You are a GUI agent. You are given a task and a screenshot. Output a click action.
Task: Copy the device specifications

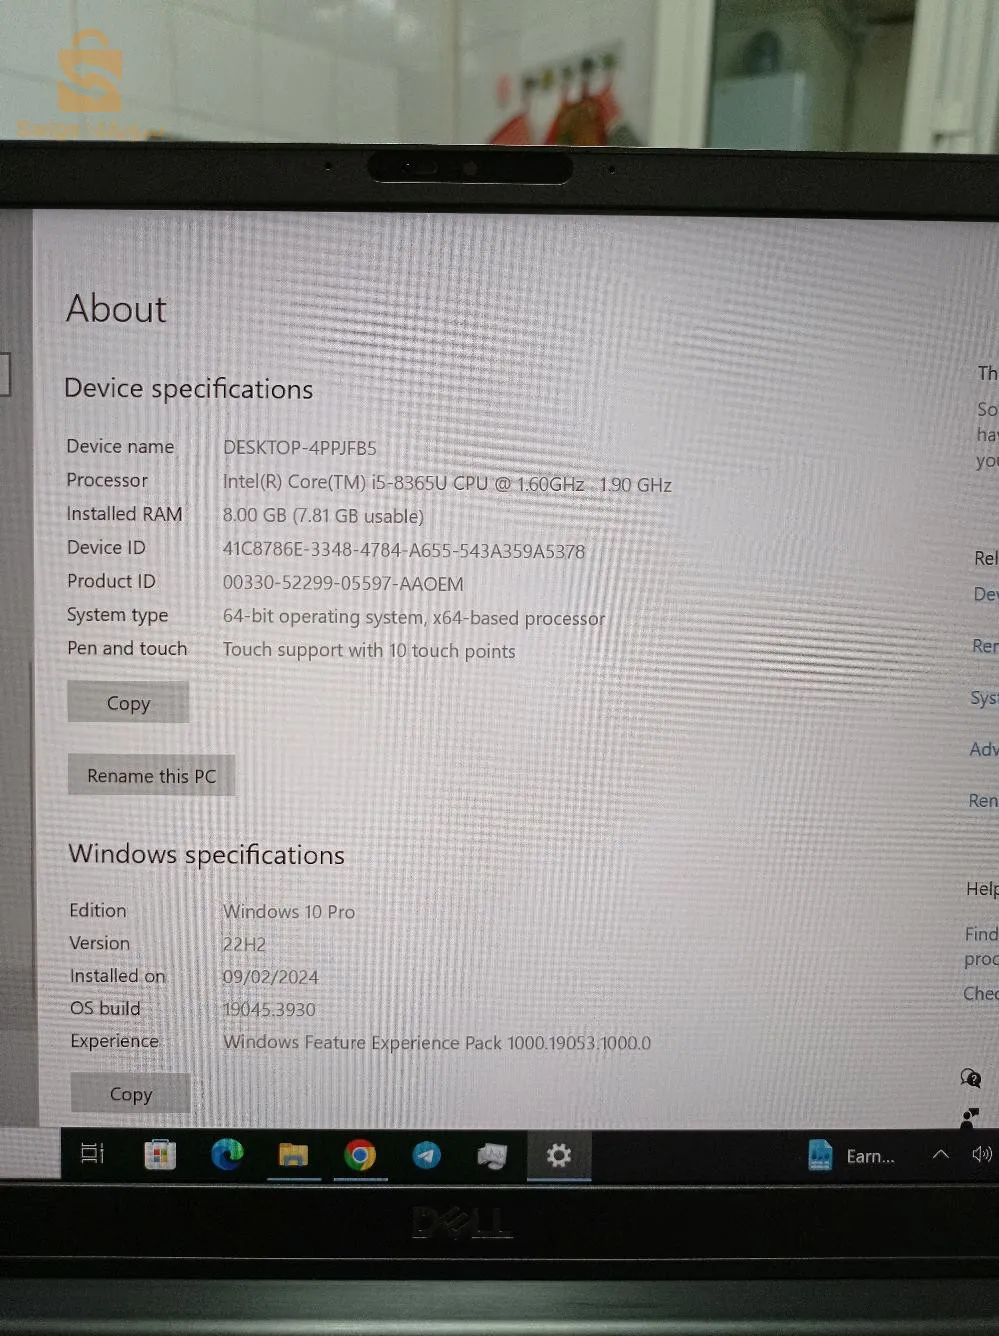128,702
